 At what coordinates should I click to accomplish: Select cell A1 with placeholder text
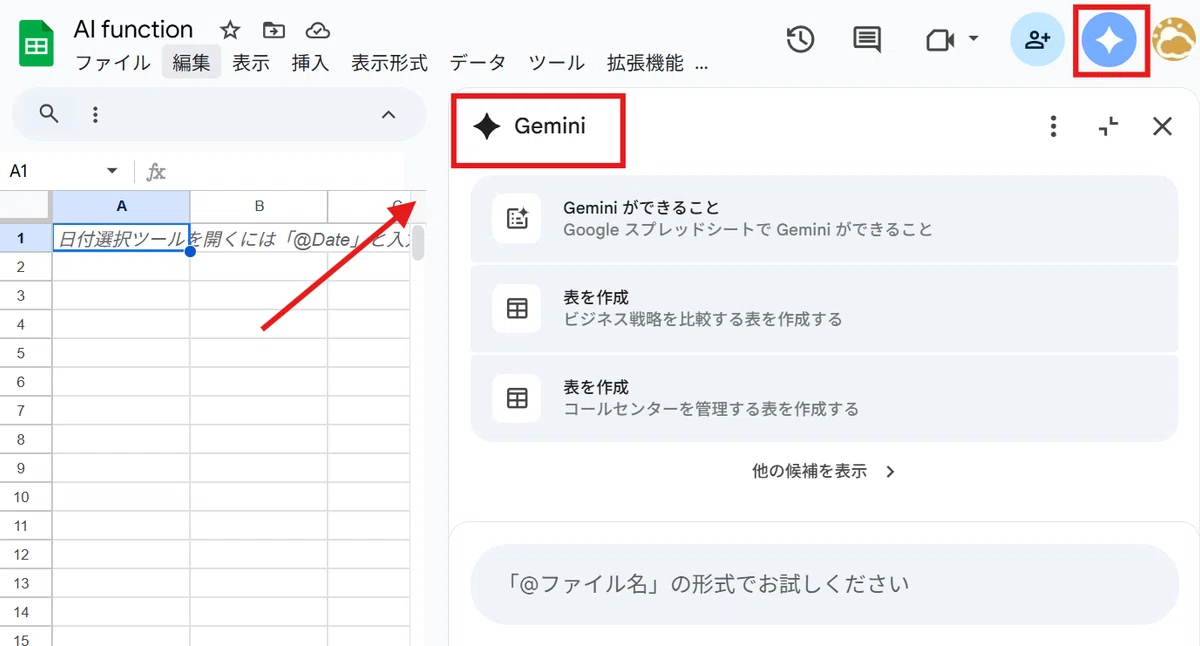121,238
